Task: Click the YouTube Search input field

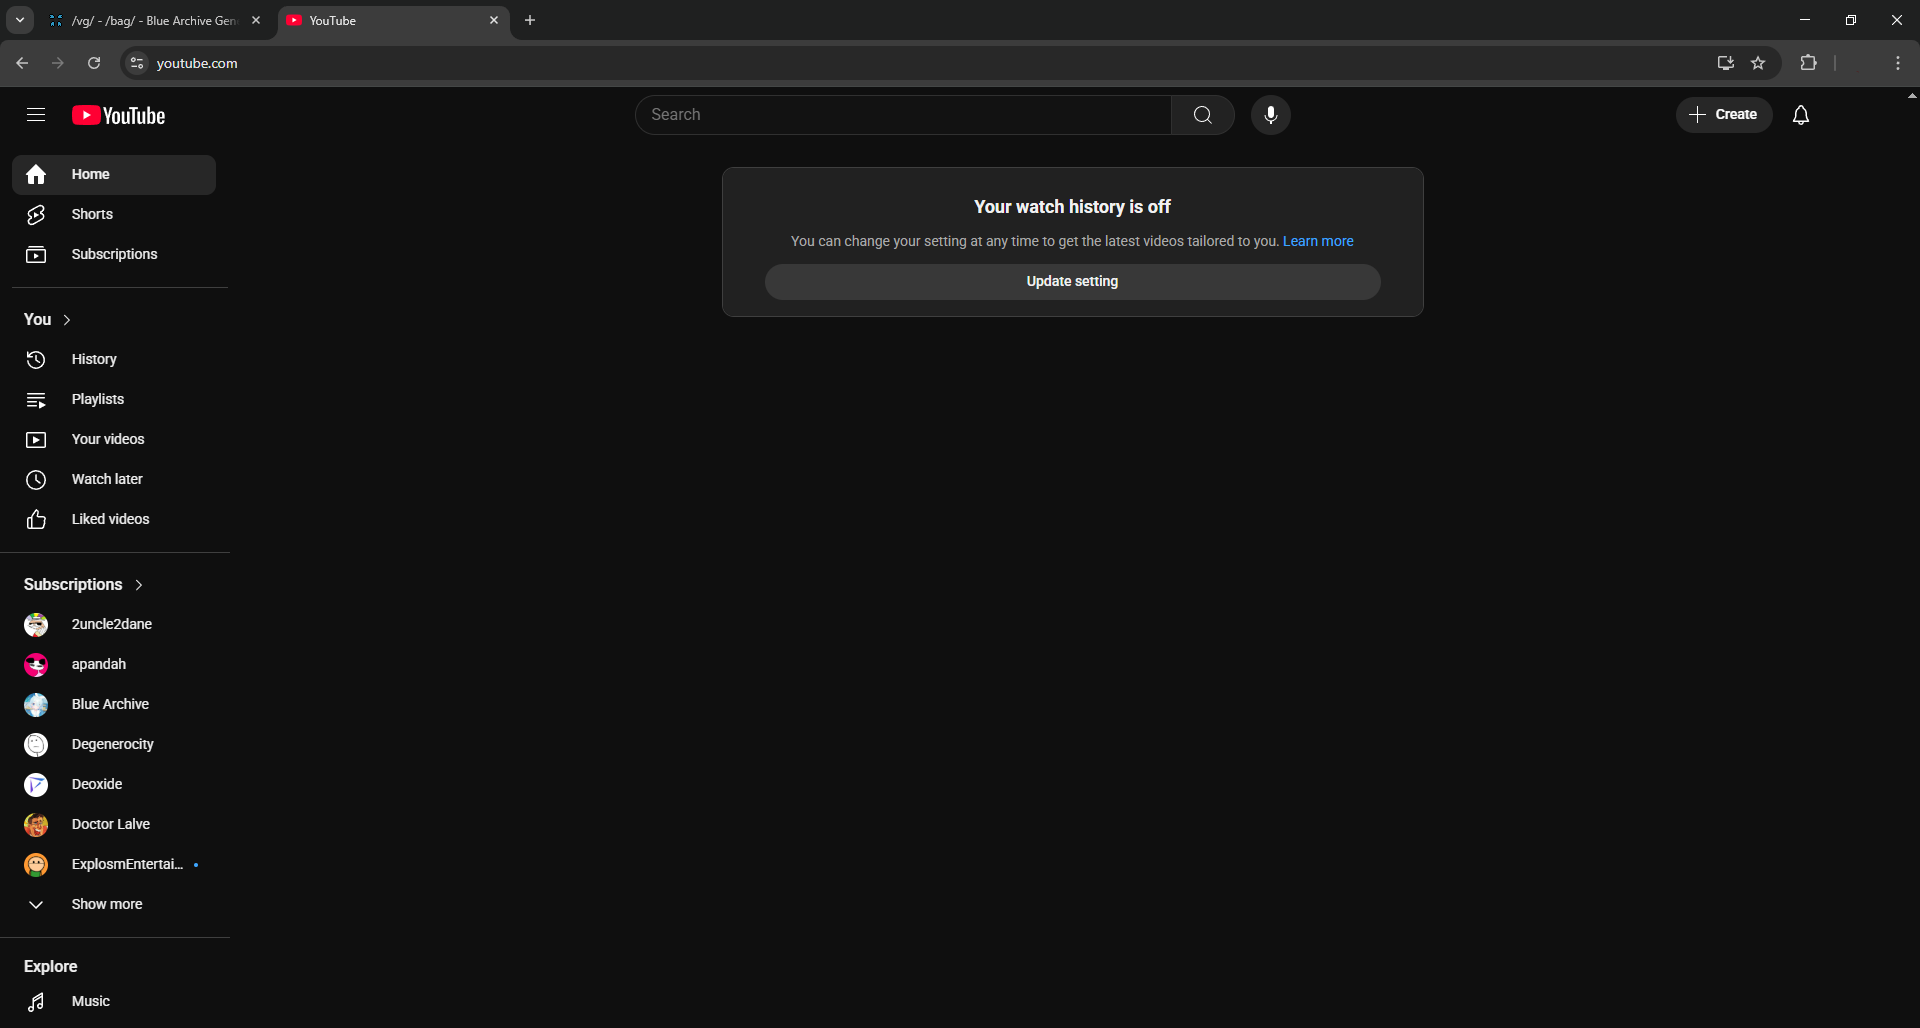Action: point(903,115)
